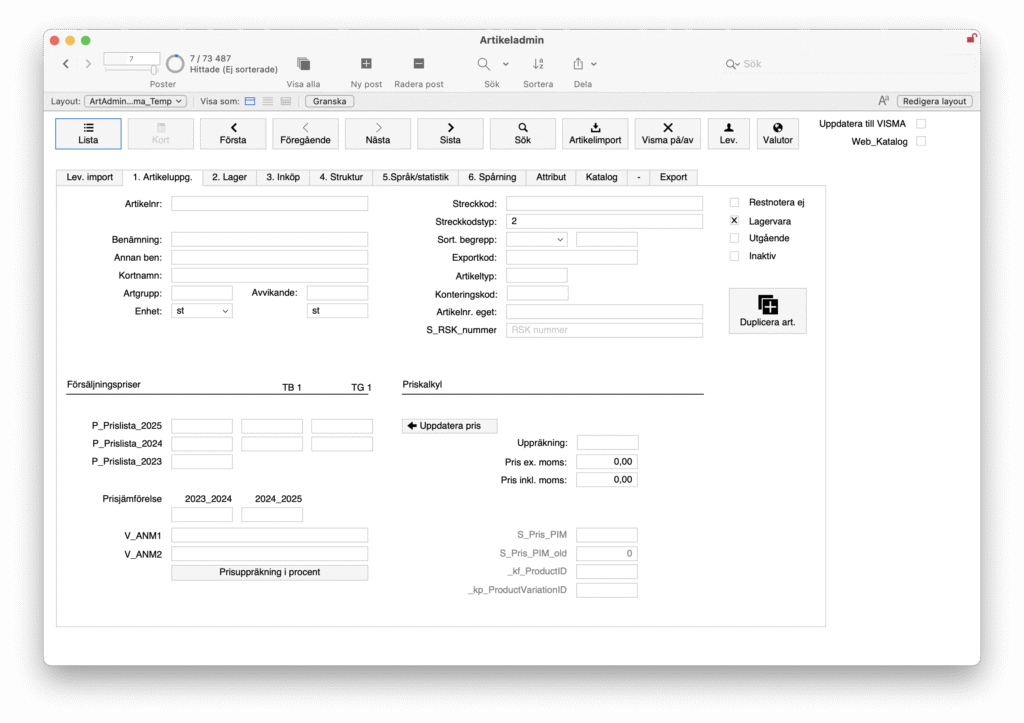Create a new record with Ny post

366,64
